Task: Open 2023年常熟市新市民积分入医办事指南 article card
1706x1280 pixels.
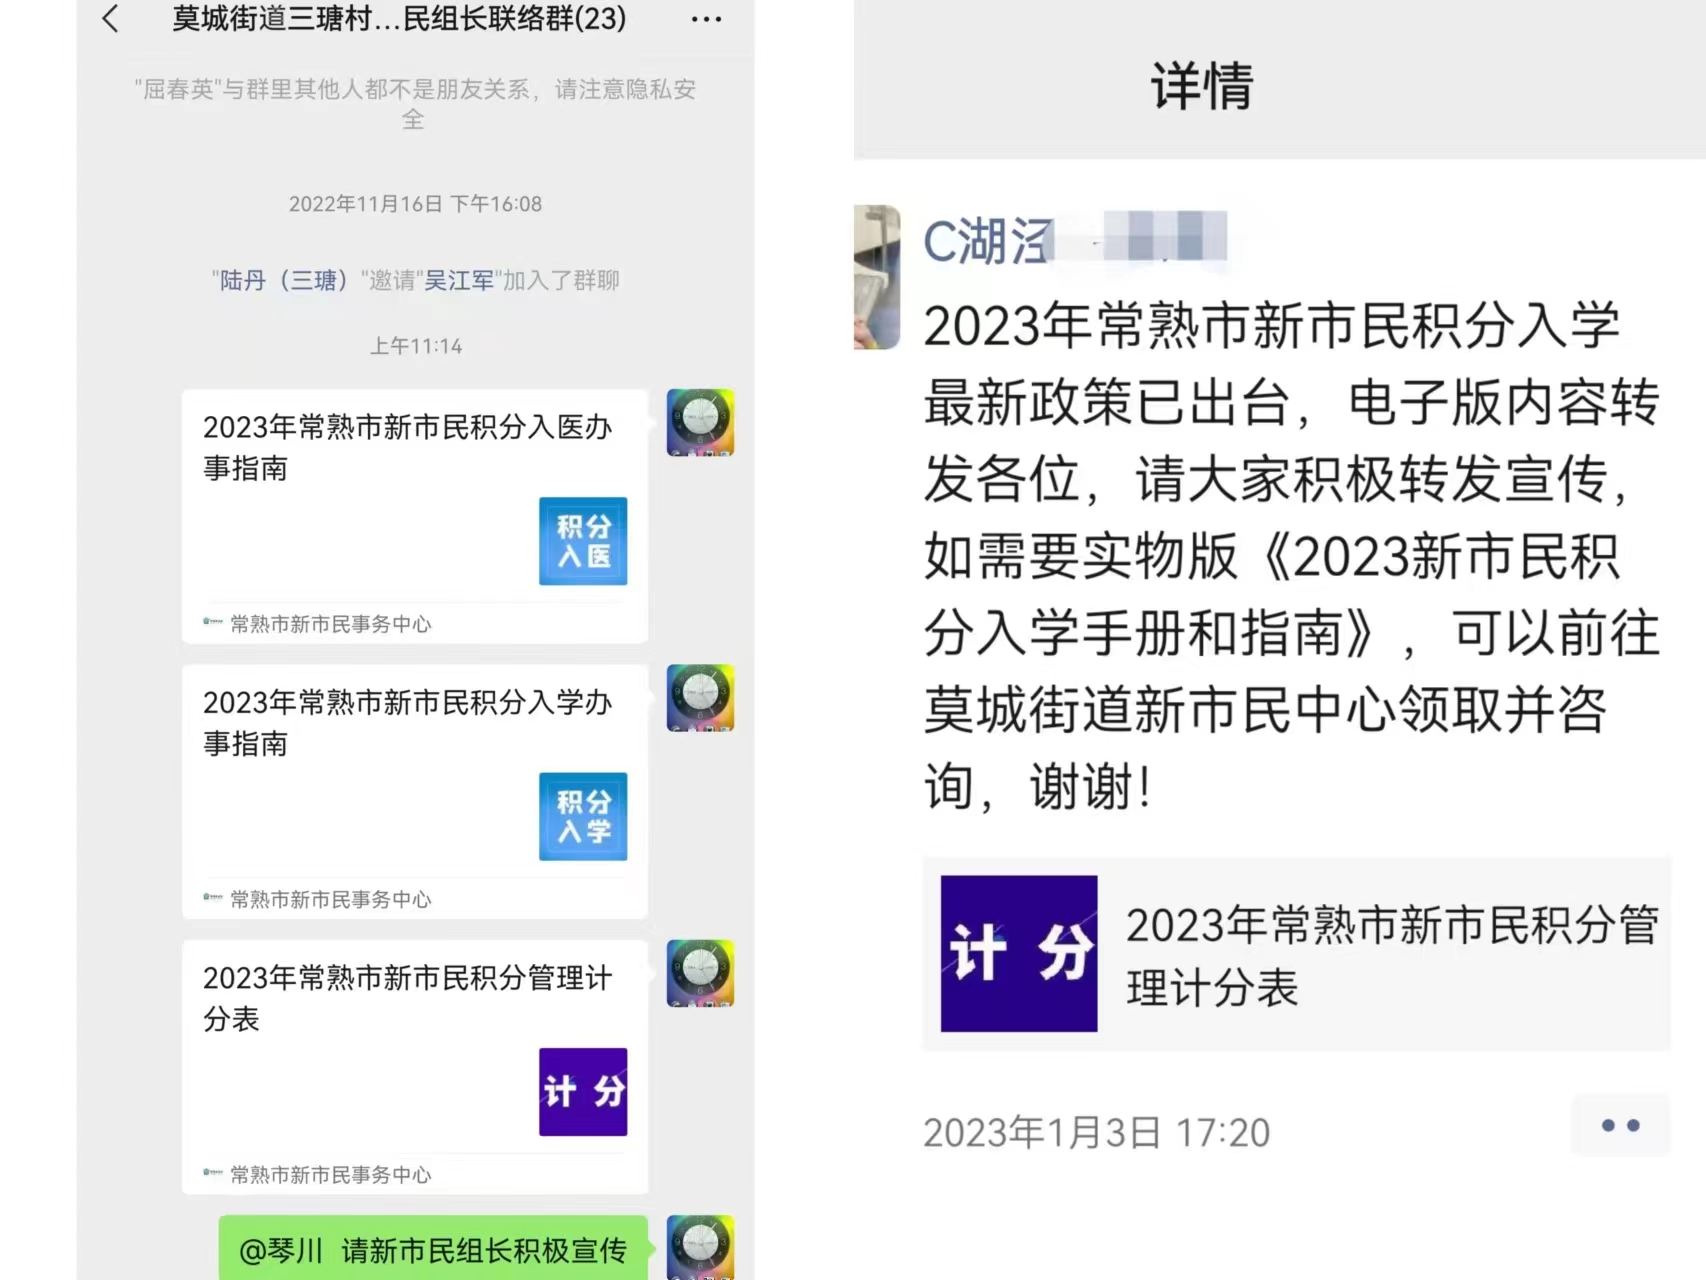Action: click(x=415, y=516)
